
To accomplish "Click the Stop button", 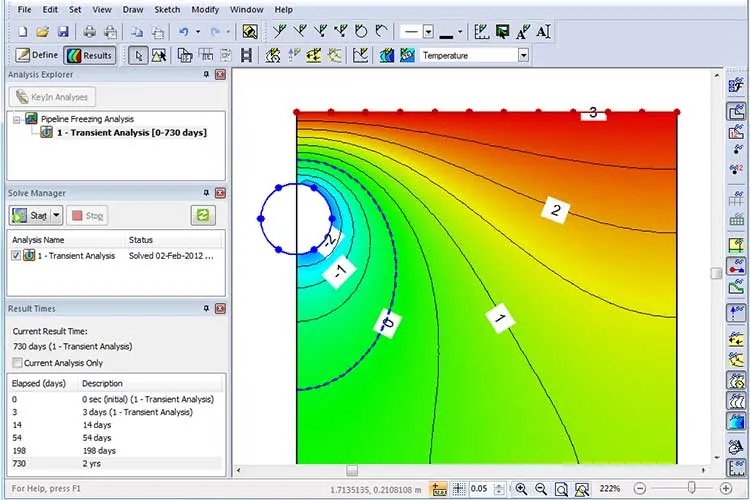I will point(87,216).
